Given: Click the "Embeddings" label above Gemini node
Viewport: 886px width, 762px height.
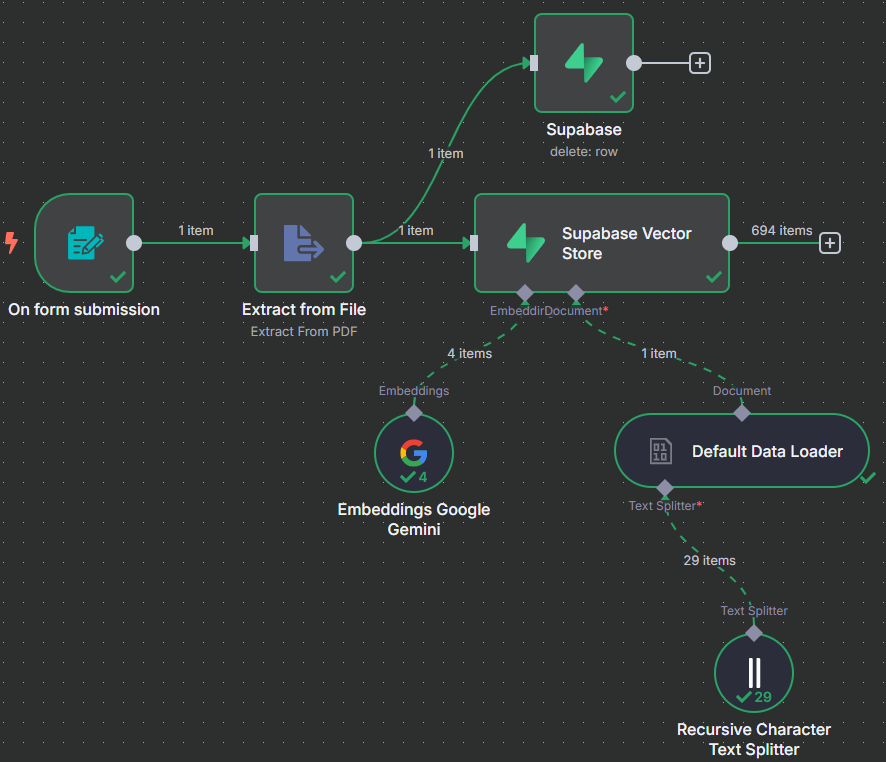Looking at the screenshot, I should (x=414, y=391).
